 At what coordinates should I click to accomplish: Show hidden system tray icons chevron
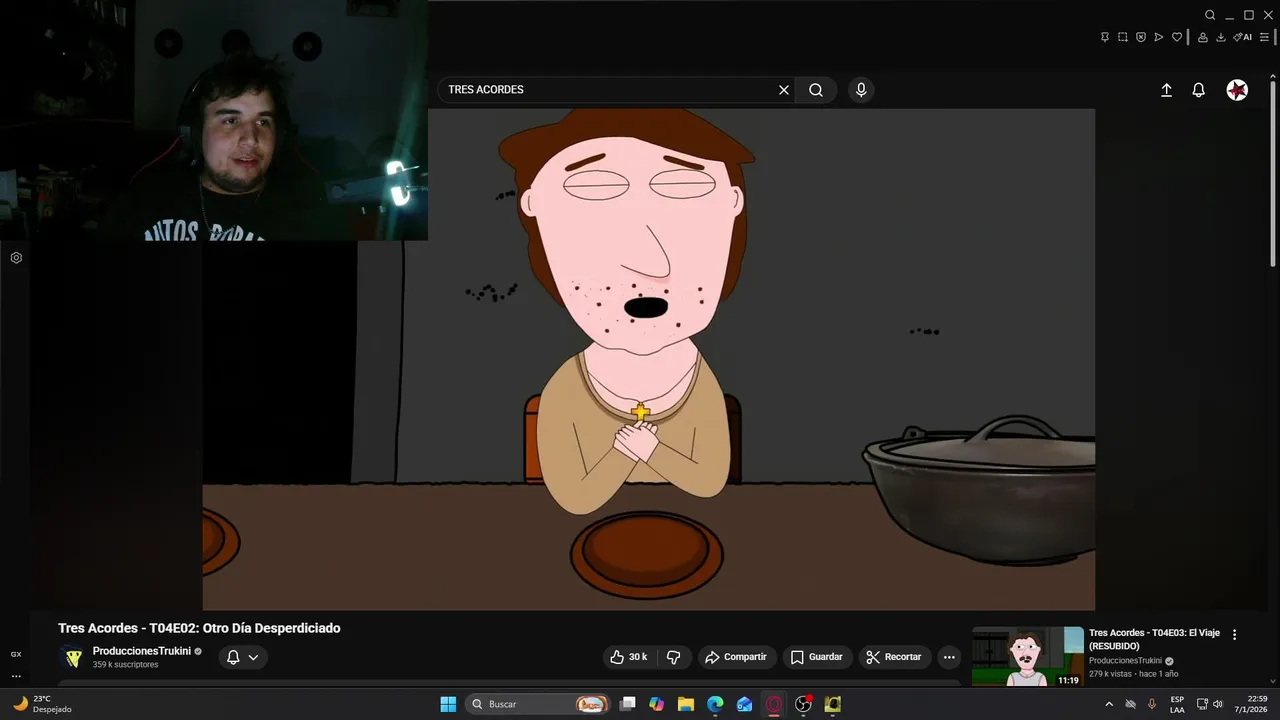1108,704
